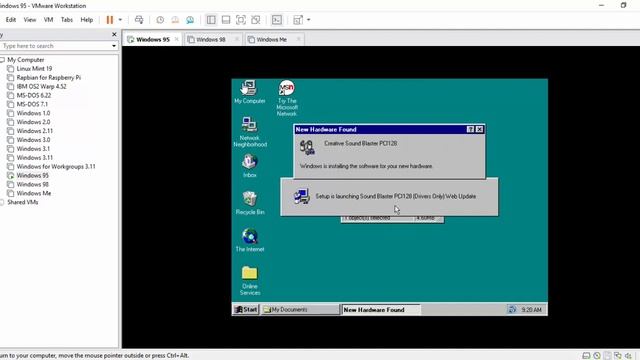This screenshot has height=360, width=640.
Task: Select MS-DOS 7.1 in library
Action: (32, 104)
